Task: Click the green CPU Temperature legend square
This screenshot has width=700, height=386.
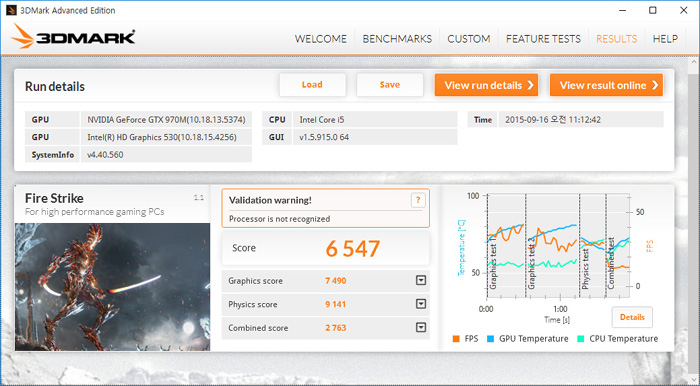Action: (581, 339)
